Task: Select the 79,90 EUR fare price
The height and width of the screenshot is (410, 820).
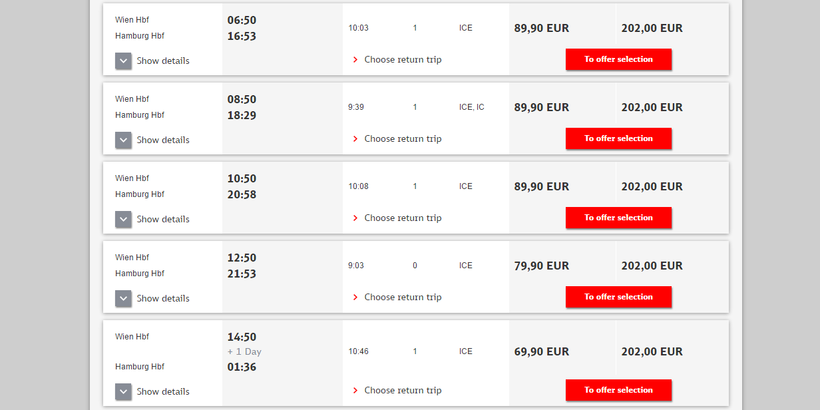Action: point(541,266)
